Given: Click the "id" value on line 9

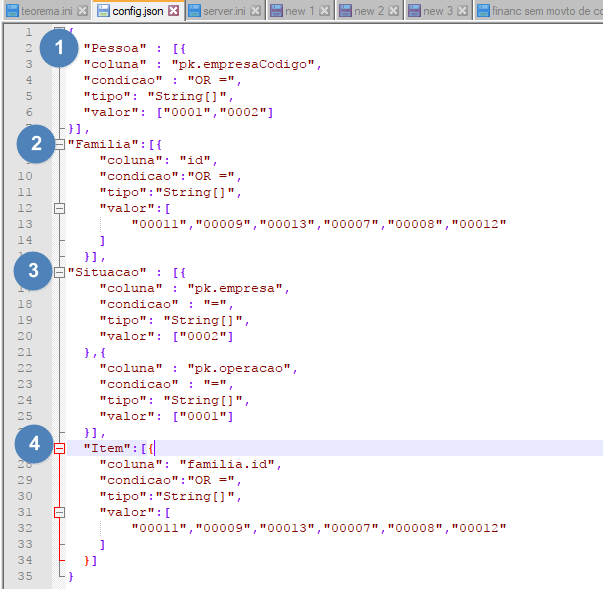Looking at the screenshot, I should tap(195, 160).
